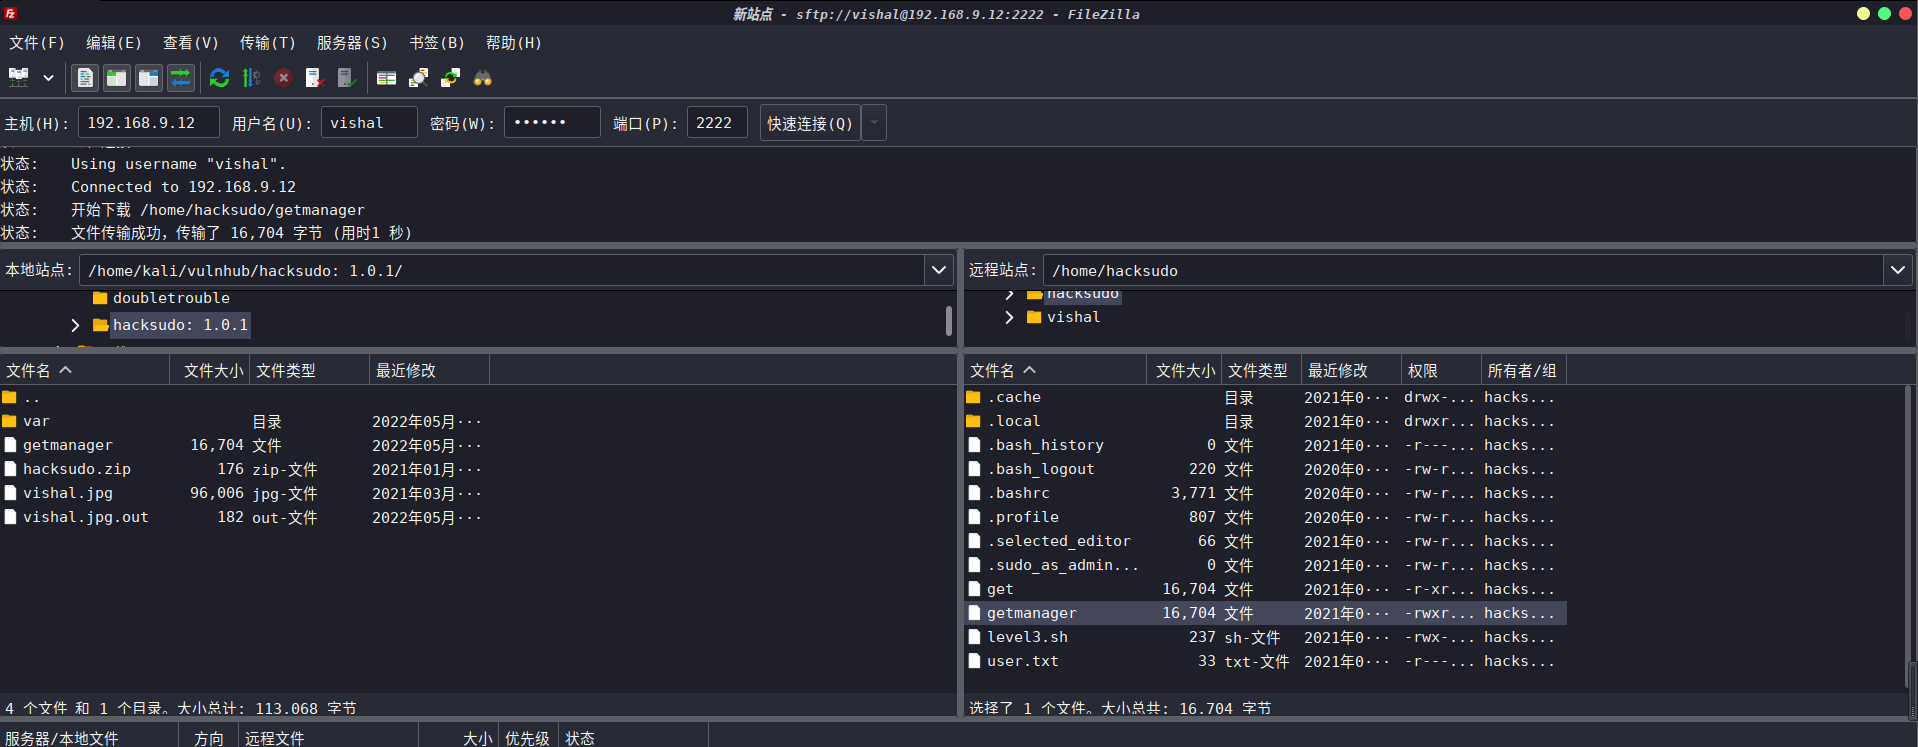Select hacksudo: 1.0.1 folder in local tree
The height and width of the screenshot is (747, 1918).
[180, 325]
